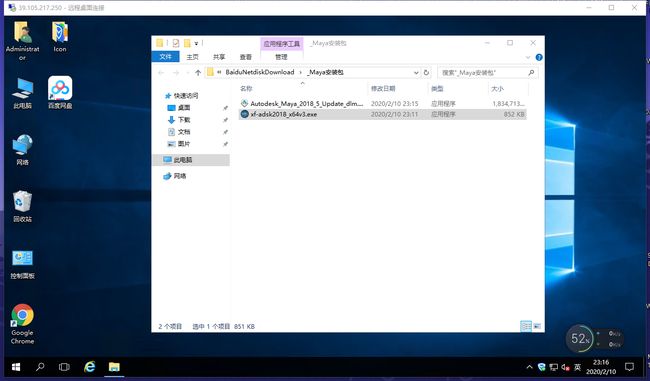Click the search magnifier in Explorer
The width and height of the screenshot is (650, 381).
531,73
